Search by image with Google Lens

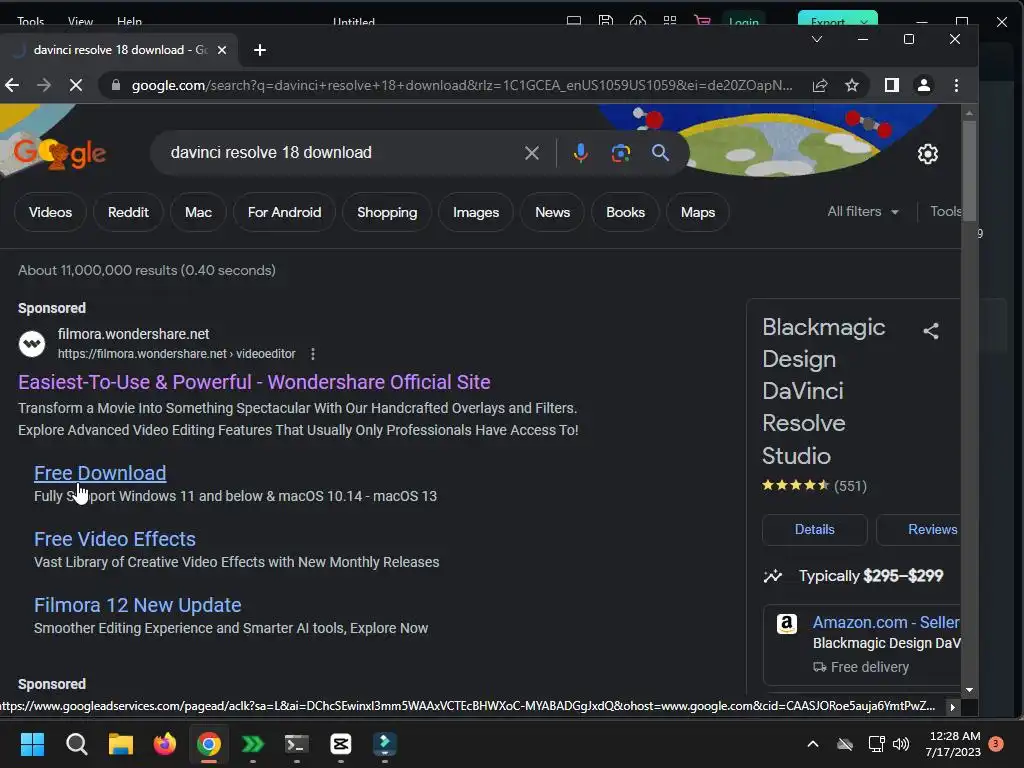620,153
